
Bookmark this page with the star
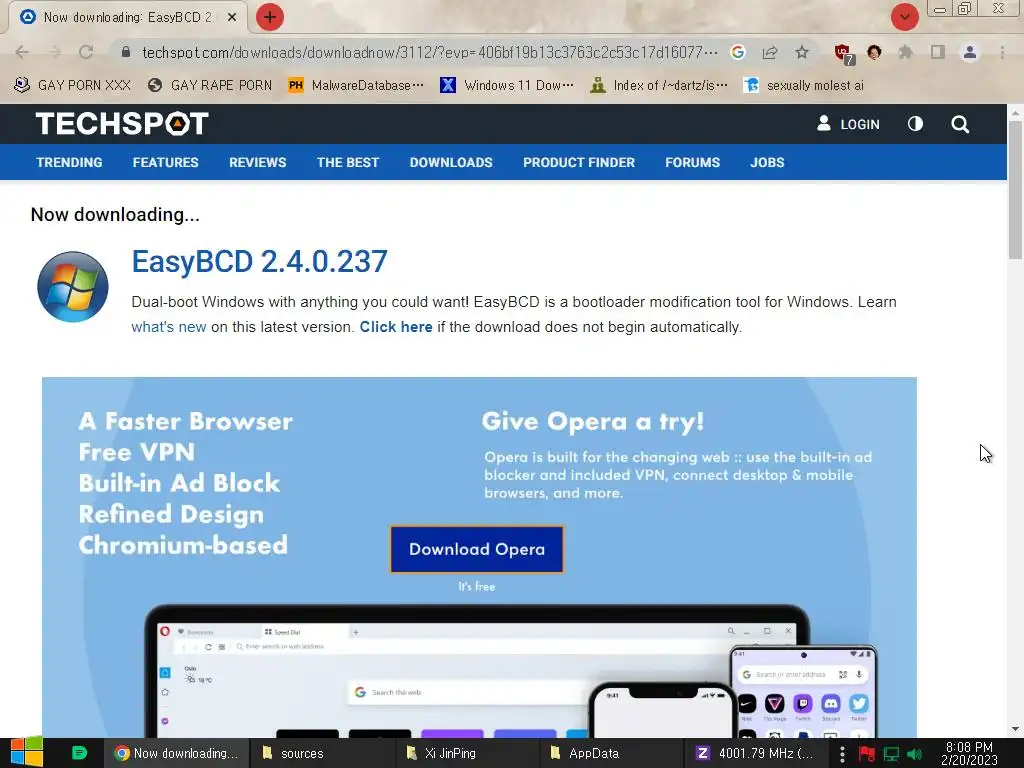(802, 52)
